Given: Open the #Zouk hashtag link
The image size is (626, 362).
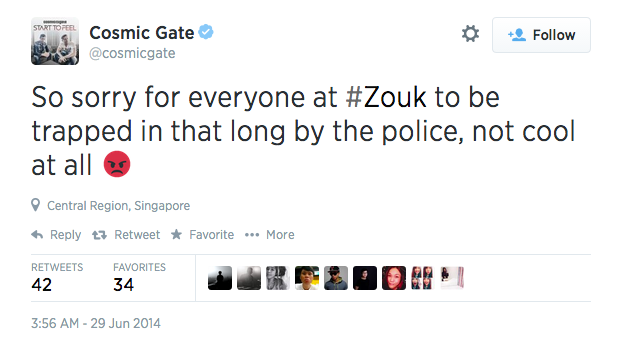Looking at the screenshot, I should (386, 97).
